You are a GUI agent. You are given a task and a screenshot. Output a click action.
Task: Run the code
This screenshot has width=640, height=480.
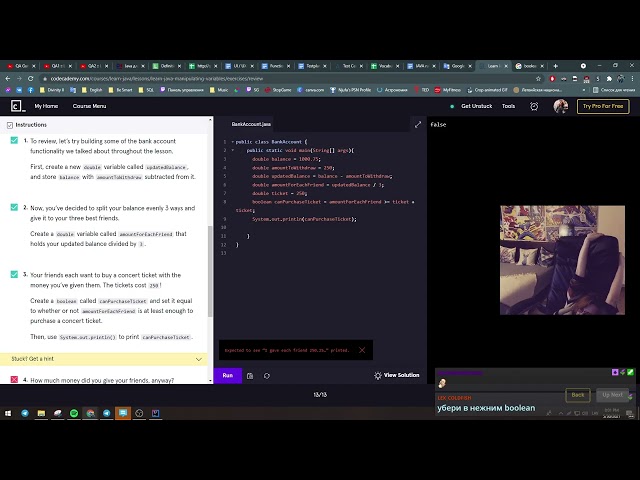[x=228, y=376]
